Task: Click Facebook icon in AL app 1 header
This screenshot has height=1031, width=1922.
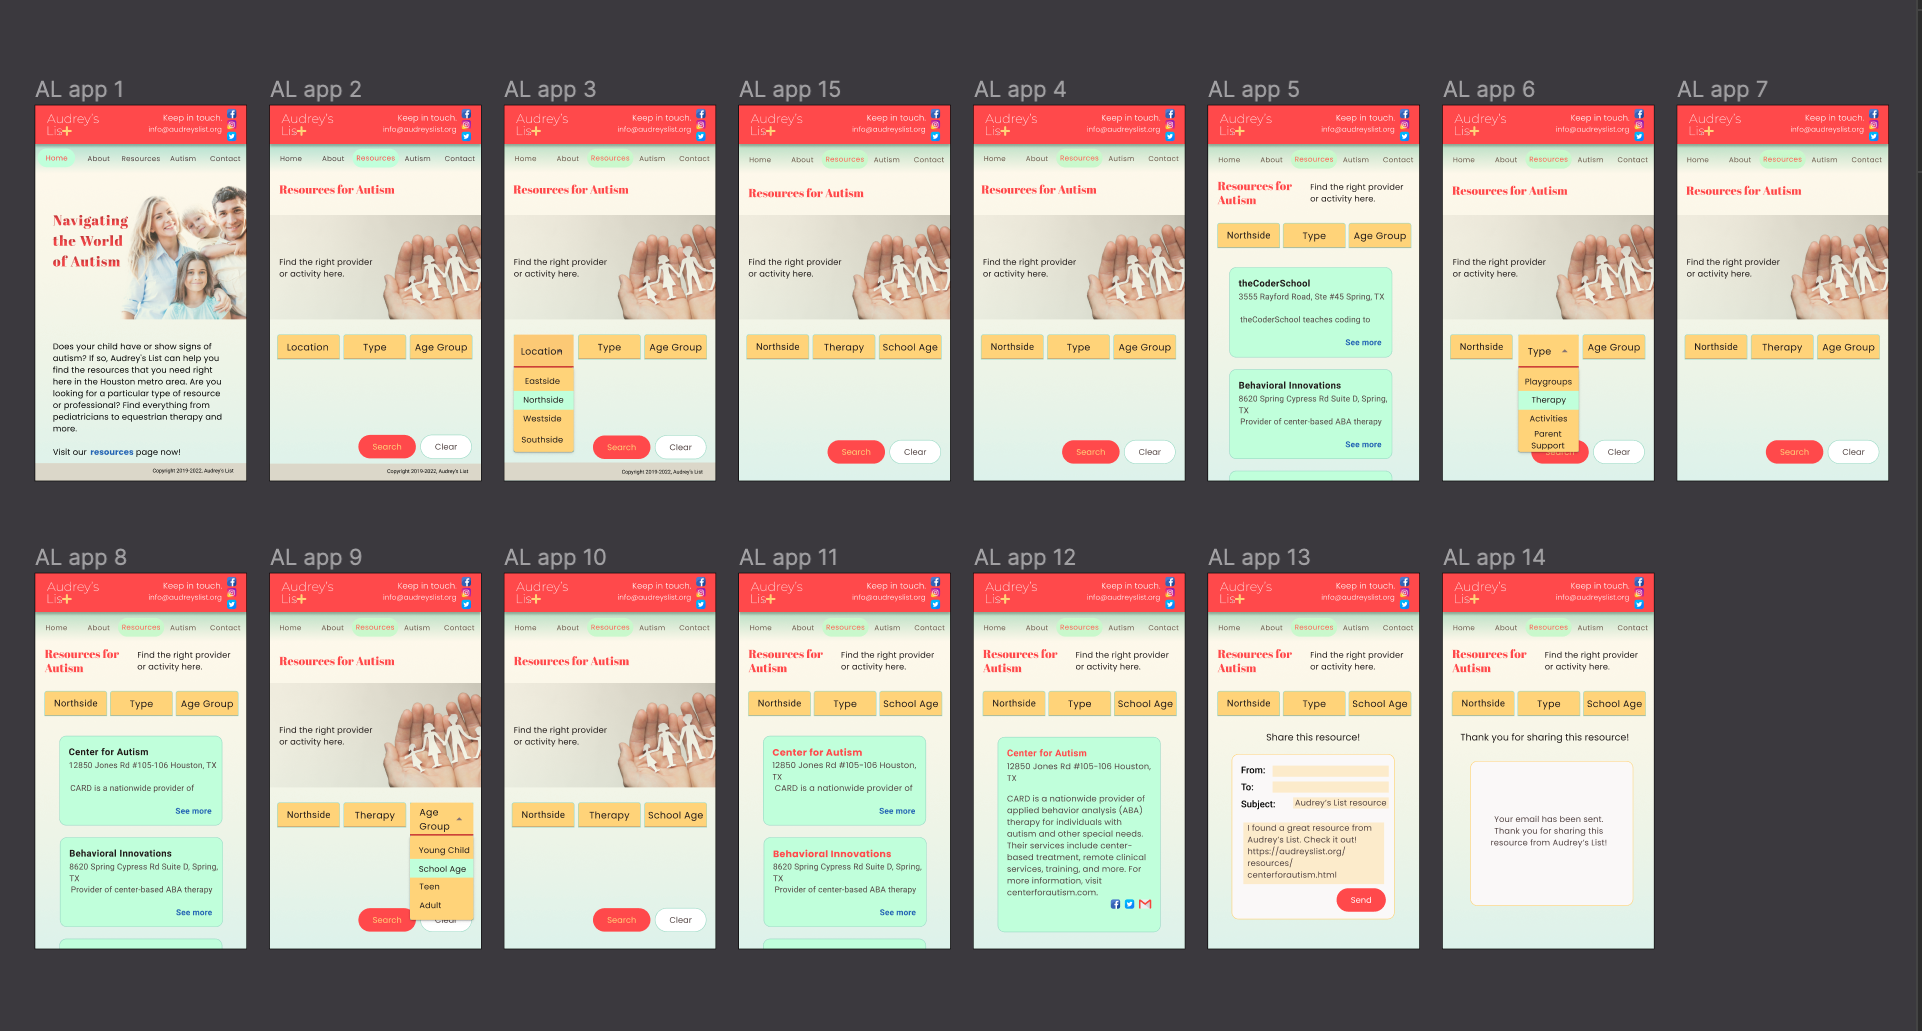Action: click(x=232, y=115)
